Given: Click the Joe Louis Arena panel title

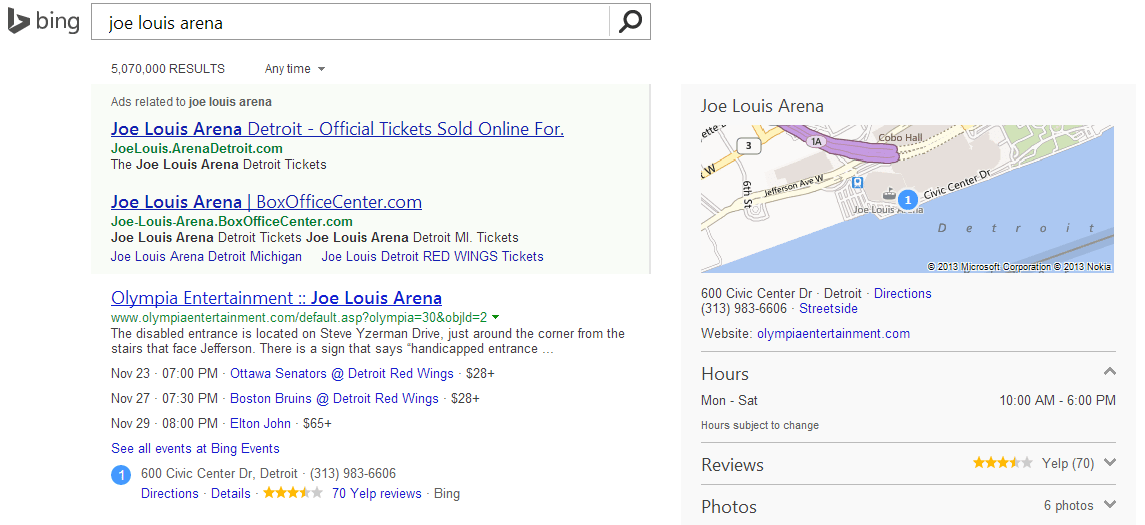Looking at the screenshot, I should (x=762, y=107).
